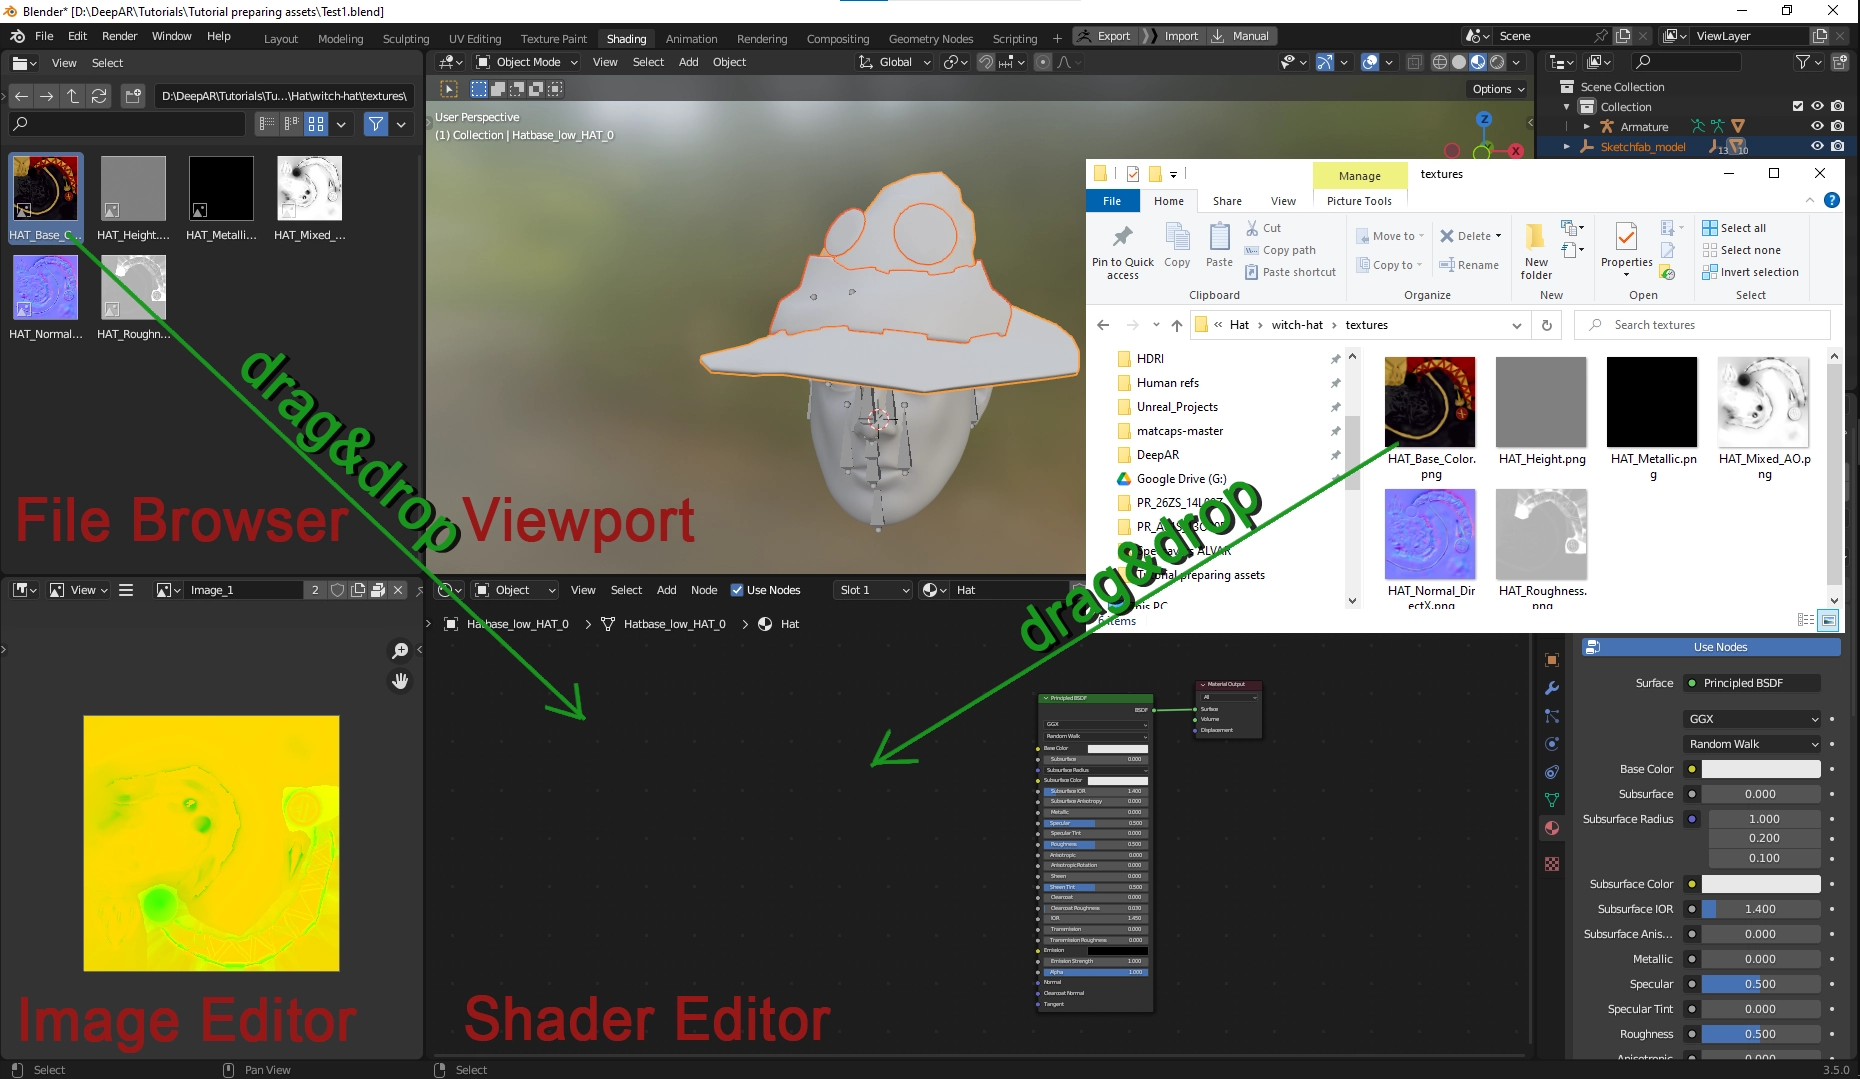
Task: Switch to the UV Editing workspace tab
Action: pos(475,39)
